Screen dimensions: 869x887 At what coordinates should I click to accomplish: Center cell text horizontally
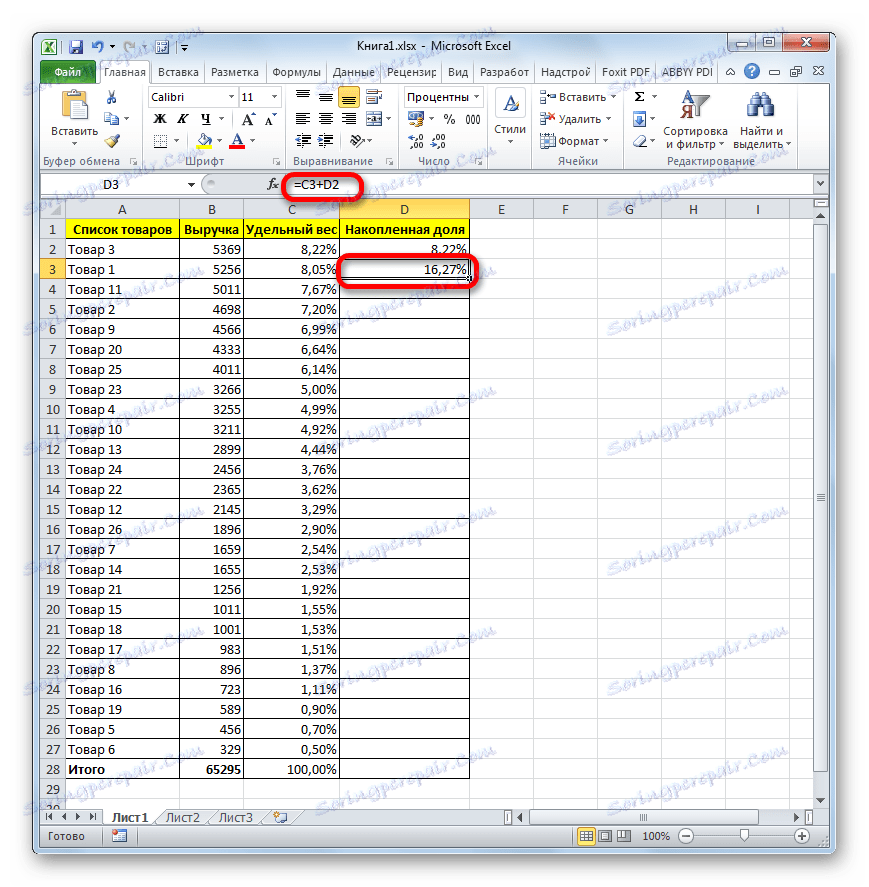click(x=326, y=119)
